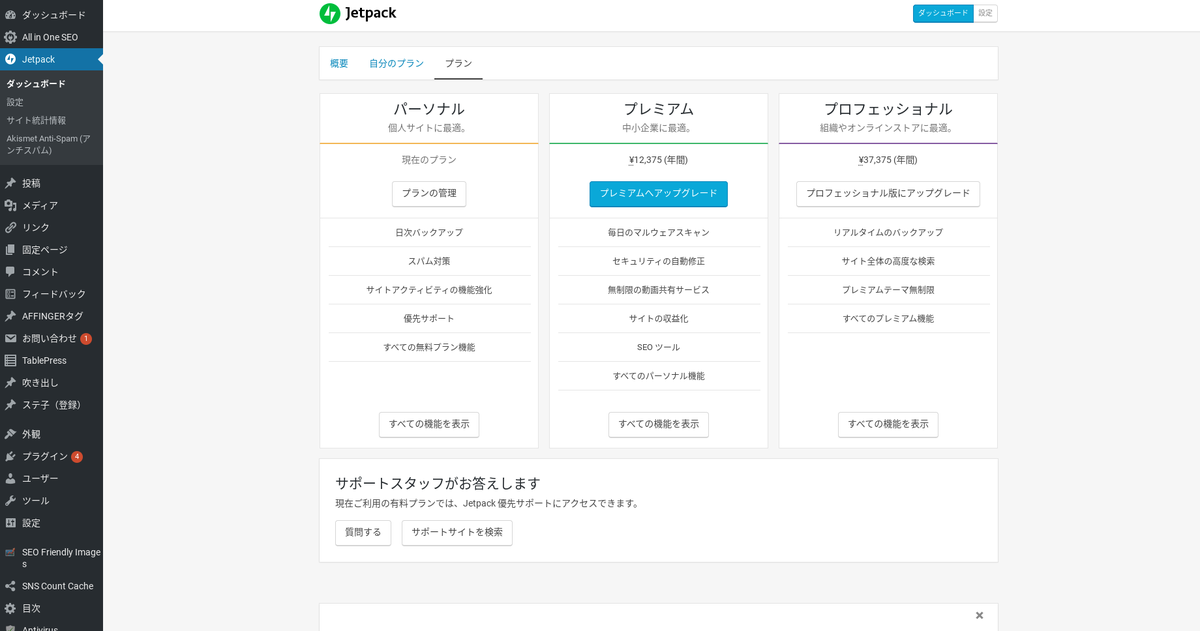Click the 現在のプラン label

429,160
